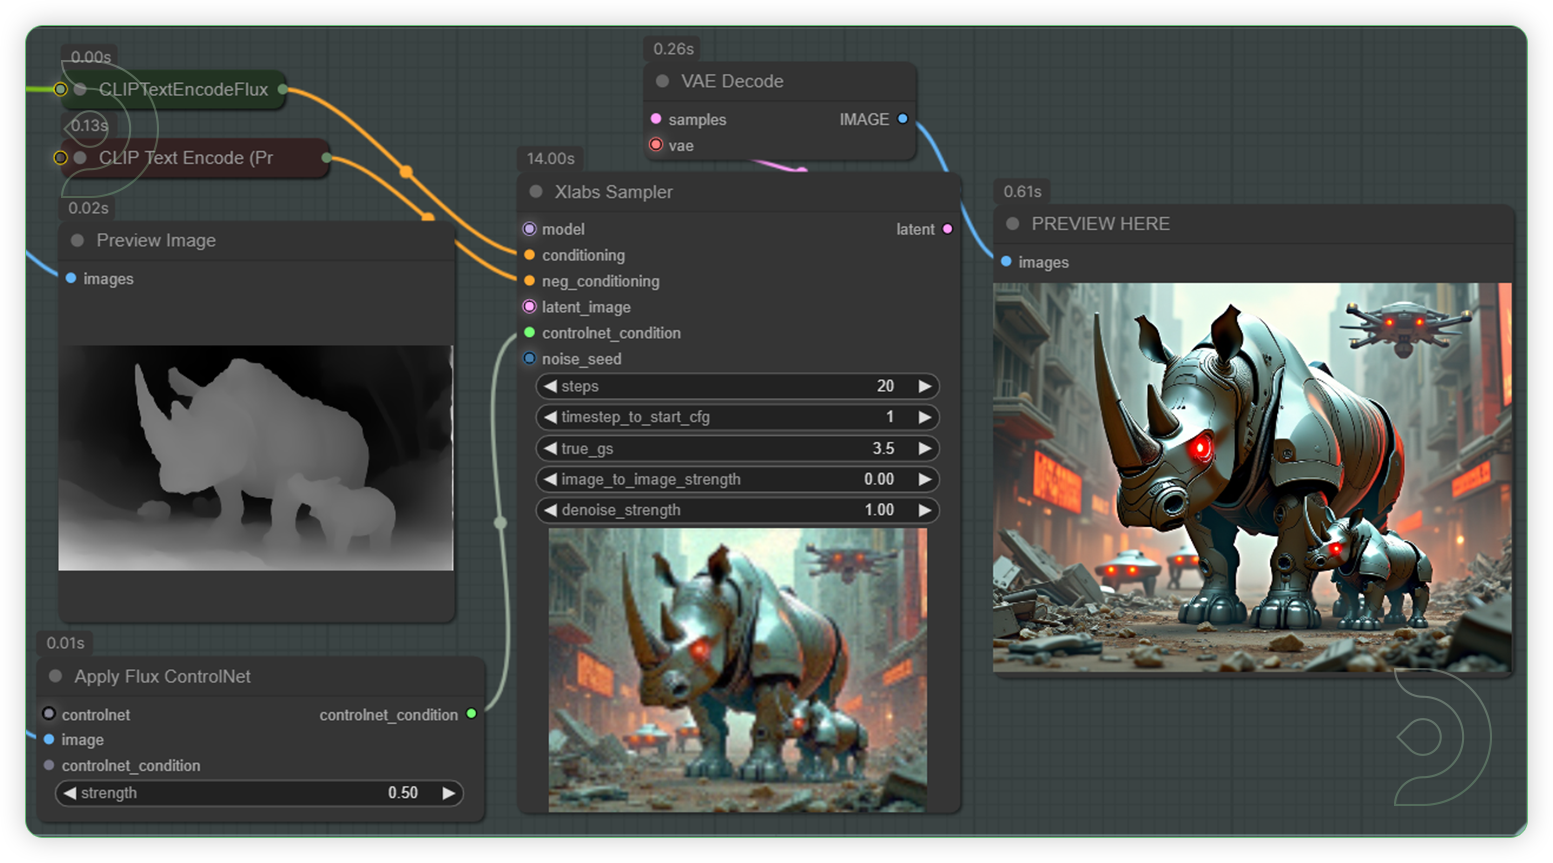This screenshot has height=863, width=1553.
Task: Click the timestep_to_start_cfg value 1
Action: pos(890,417)
